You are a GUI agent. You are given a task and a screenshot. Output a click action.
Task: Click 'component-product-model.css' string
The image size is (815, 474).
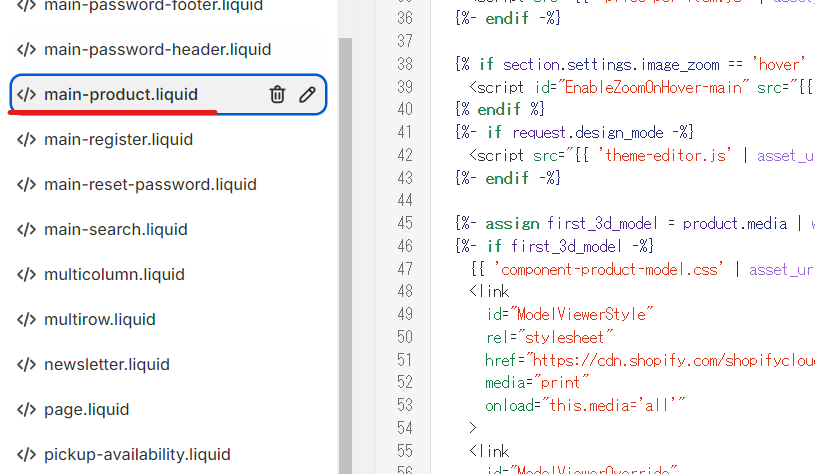tap(608, 269)
